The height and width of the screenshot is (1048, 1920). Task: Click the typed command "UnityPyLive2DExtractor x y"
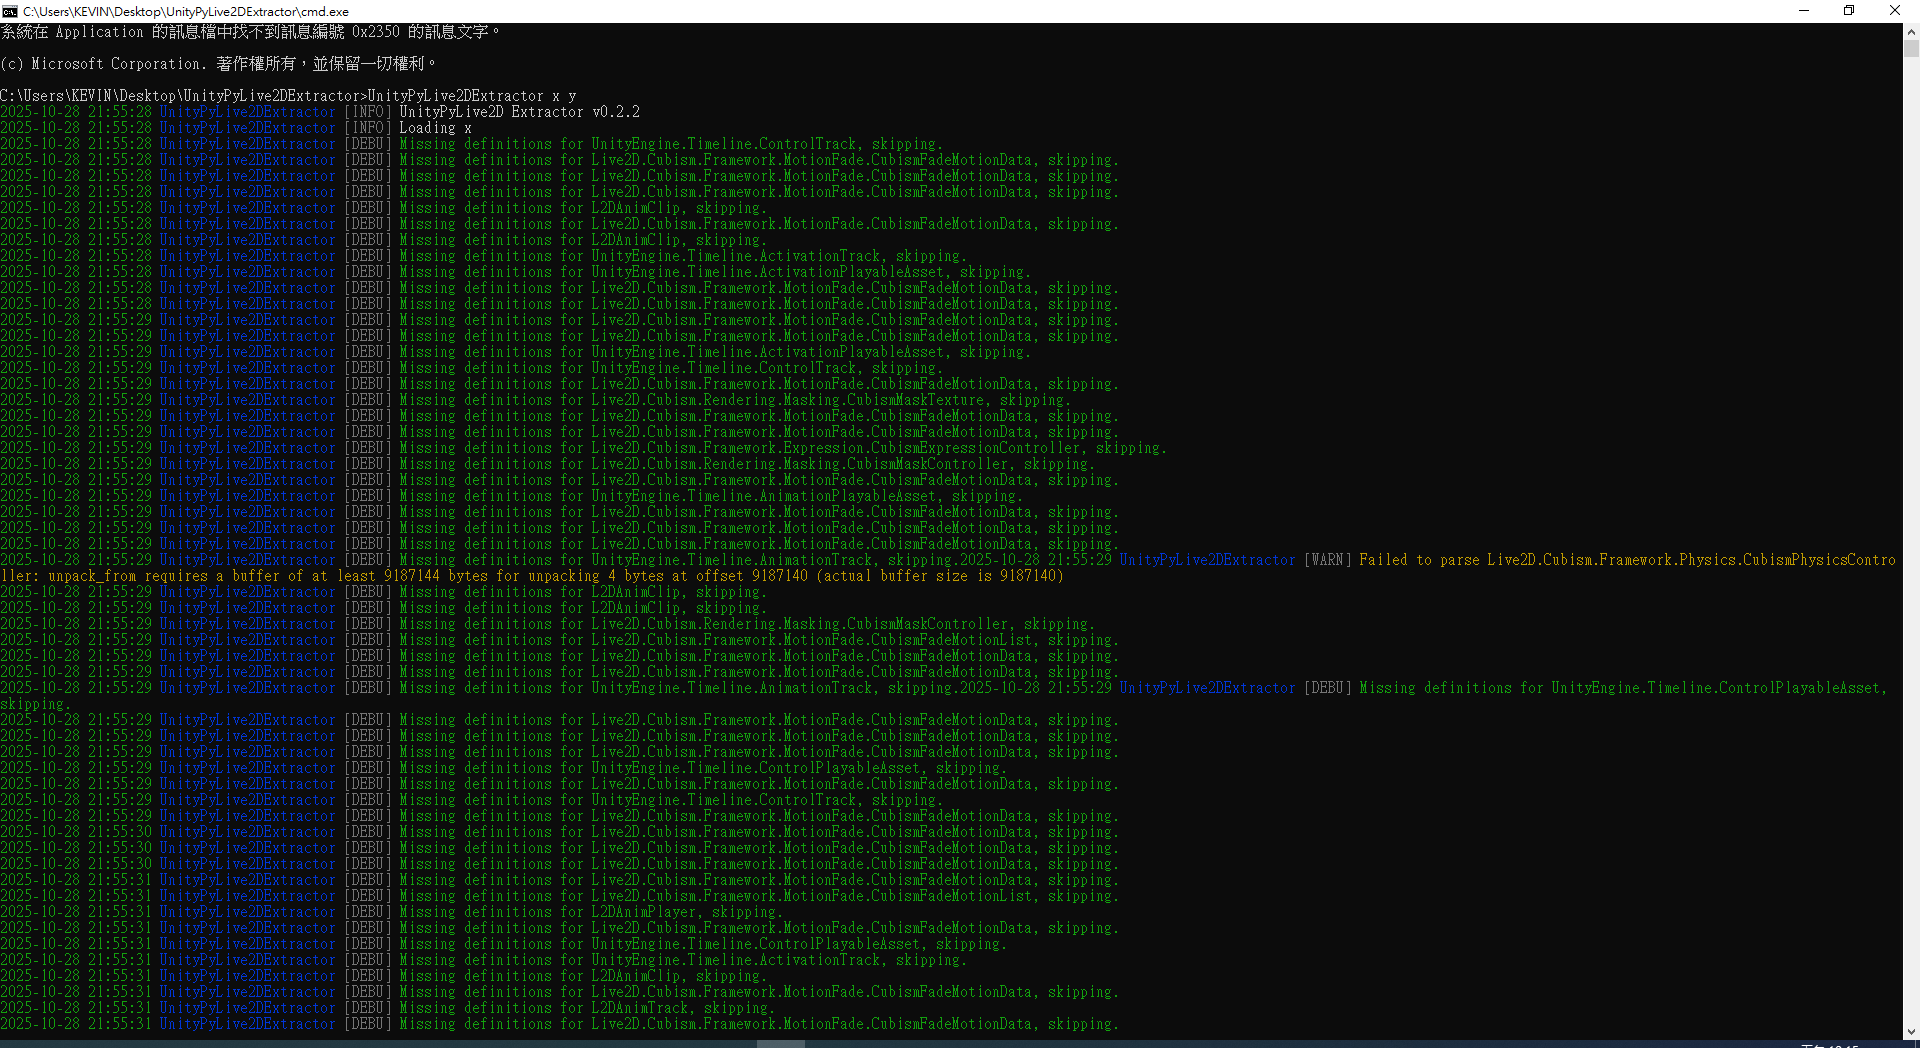472,96
